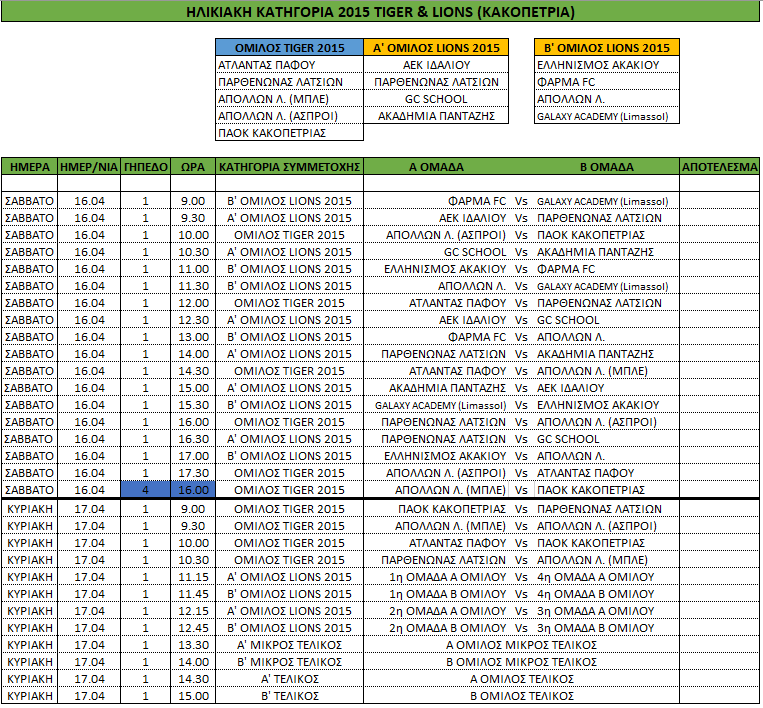Screen dimensions: 763x708
Task: Click 'ΑΚΑΔΗΜΙΑ ΠΑΝΤΑΖΗΣ' in the Saturday 10.30 match
Action: 595,252
